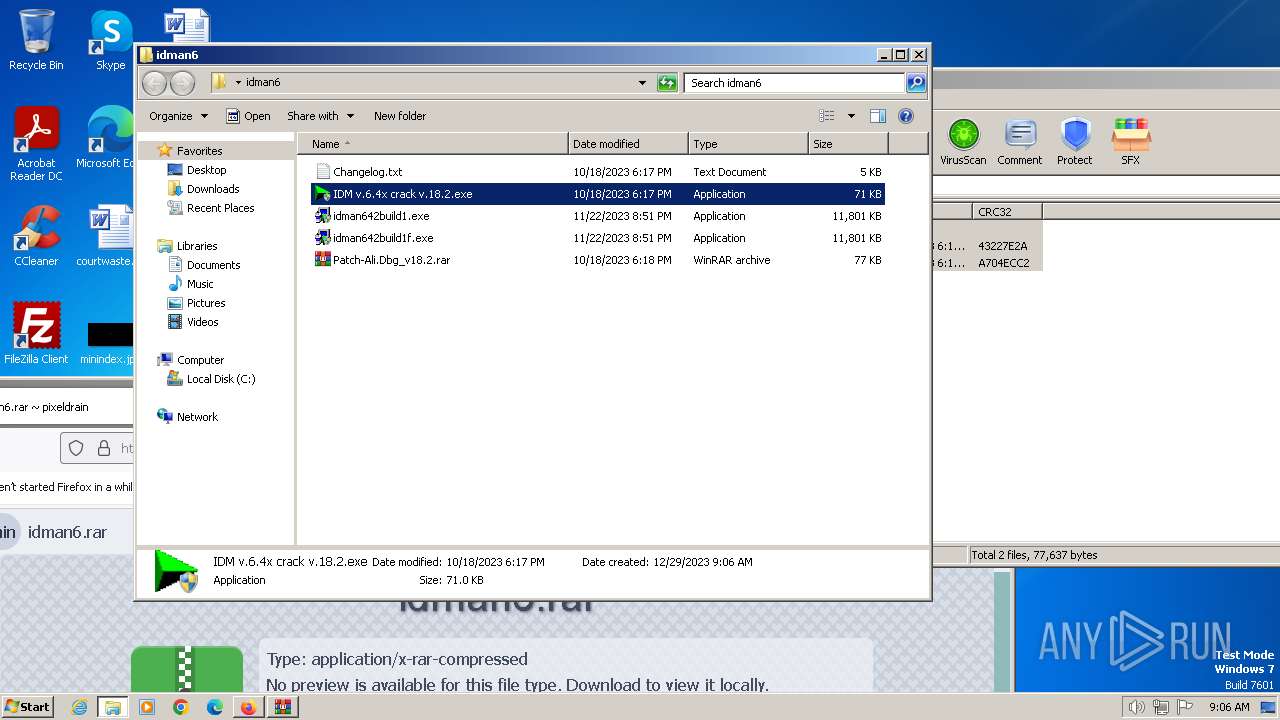This screenshot has height=720, width=1280.
Task: Select Network in the navigation pane
Action: tap(197, 417)
